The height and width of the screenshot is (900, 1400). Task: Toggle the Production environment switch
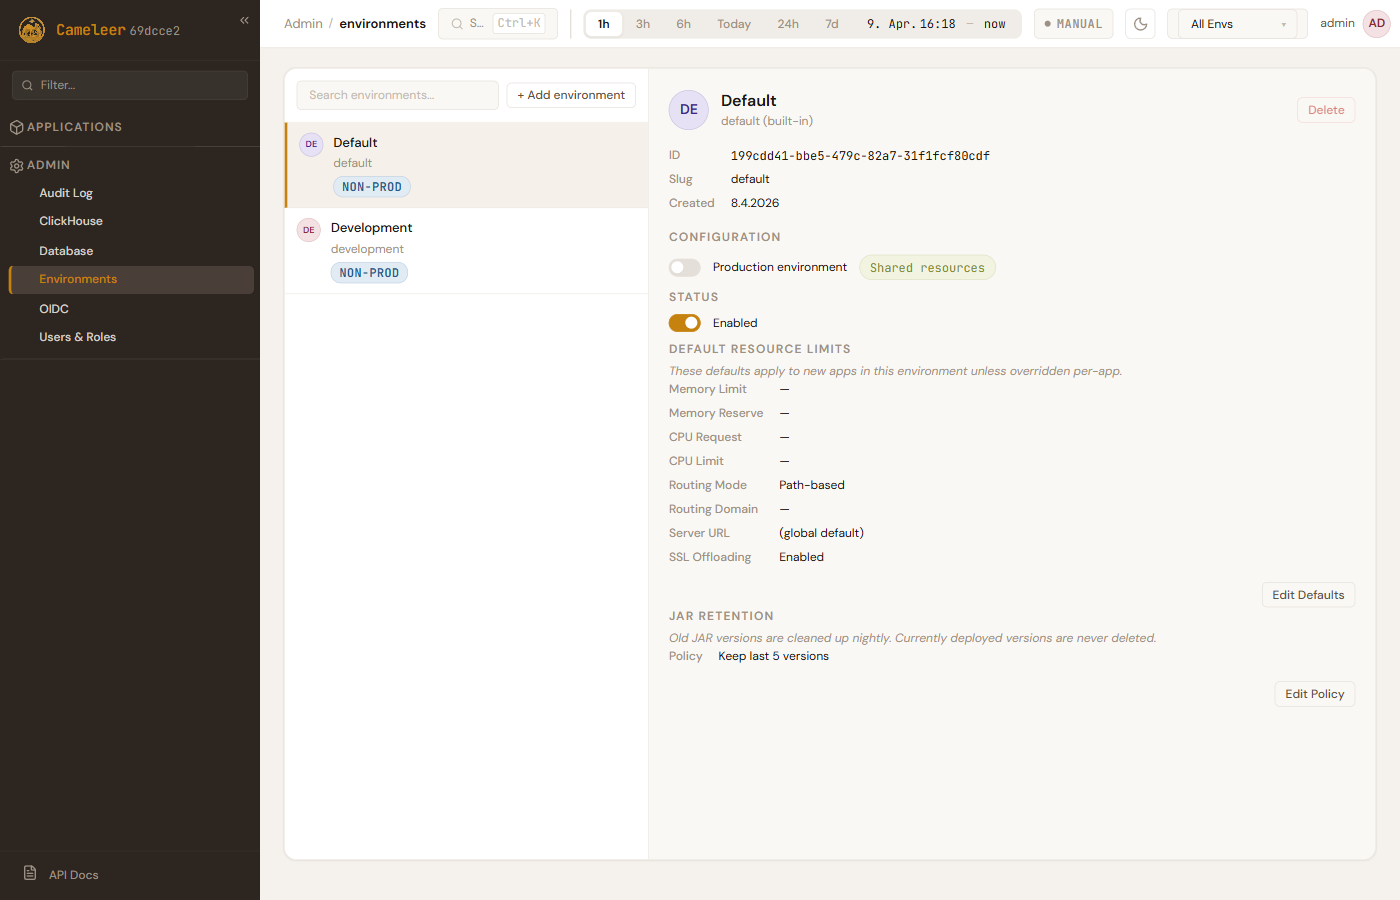click(685, 267)
